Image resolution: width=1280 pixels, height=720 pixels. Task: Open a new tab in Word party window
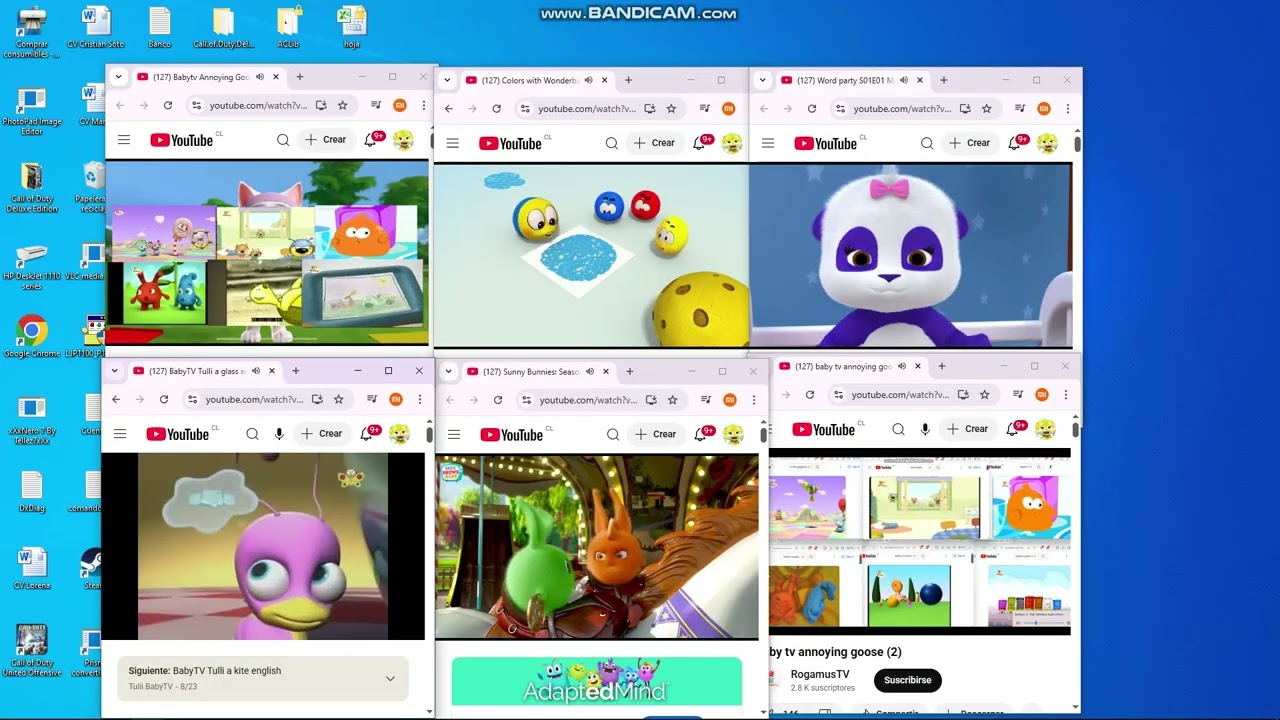[x=943, y=80]
